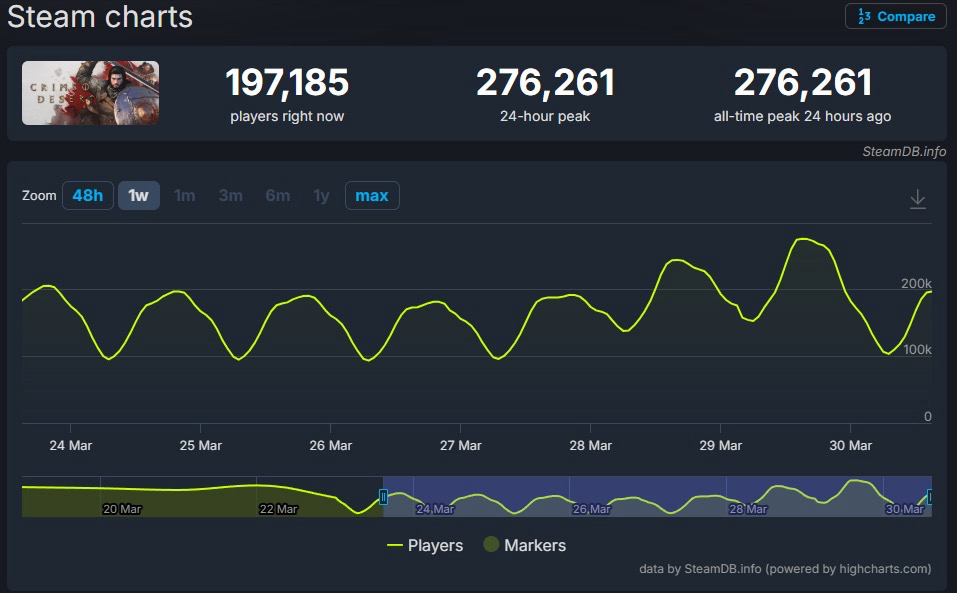Screen dimensions: 957x593
Task: Click the left navigator range handle
Action: pyautogui.click(x=383, y=497)
